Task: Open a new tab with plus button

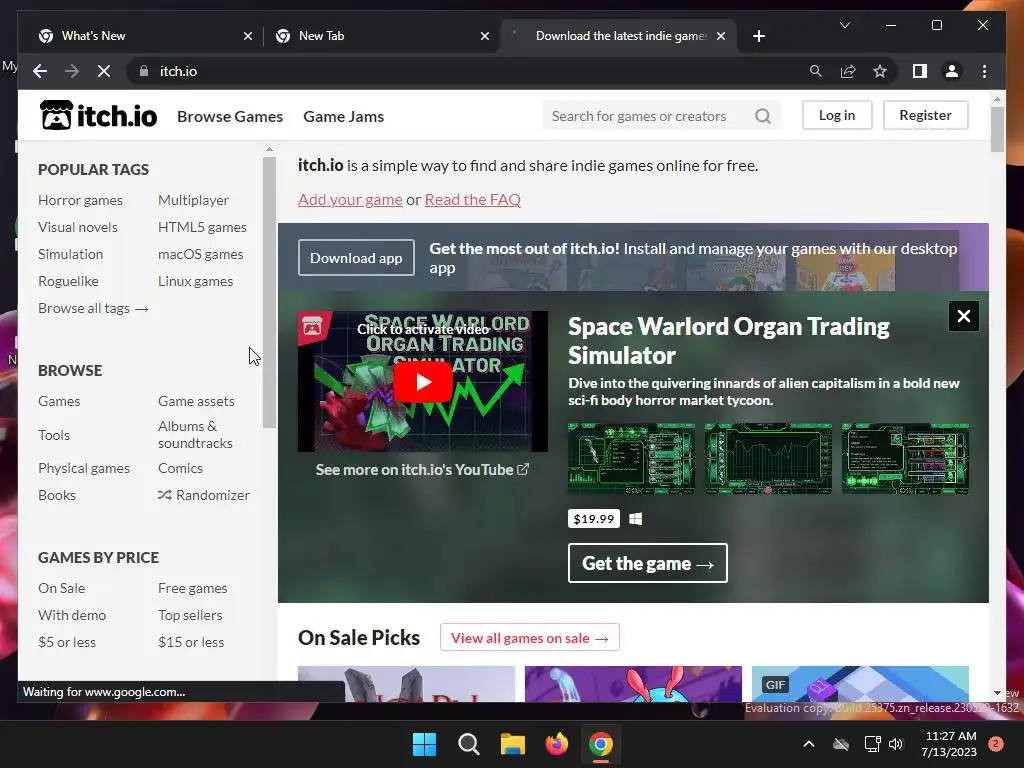Action: click(x=758, y=36)
